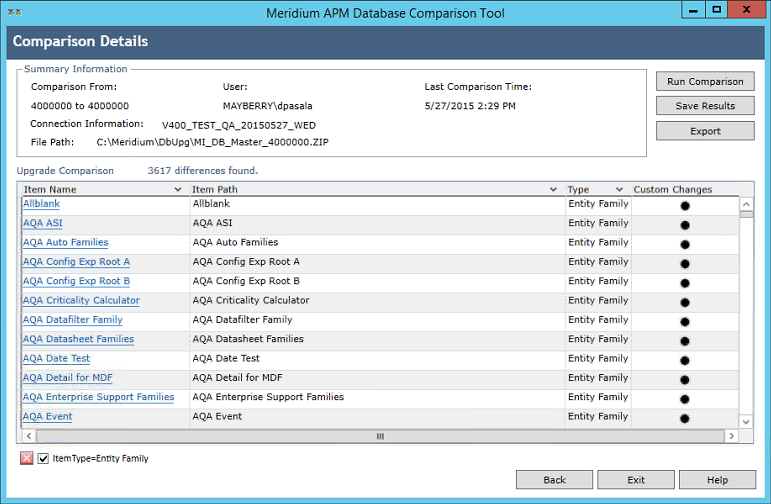This screenshot has width=771, height=504.
Task: Click the custom change dot for AQA Event
Action: [684, 418]
